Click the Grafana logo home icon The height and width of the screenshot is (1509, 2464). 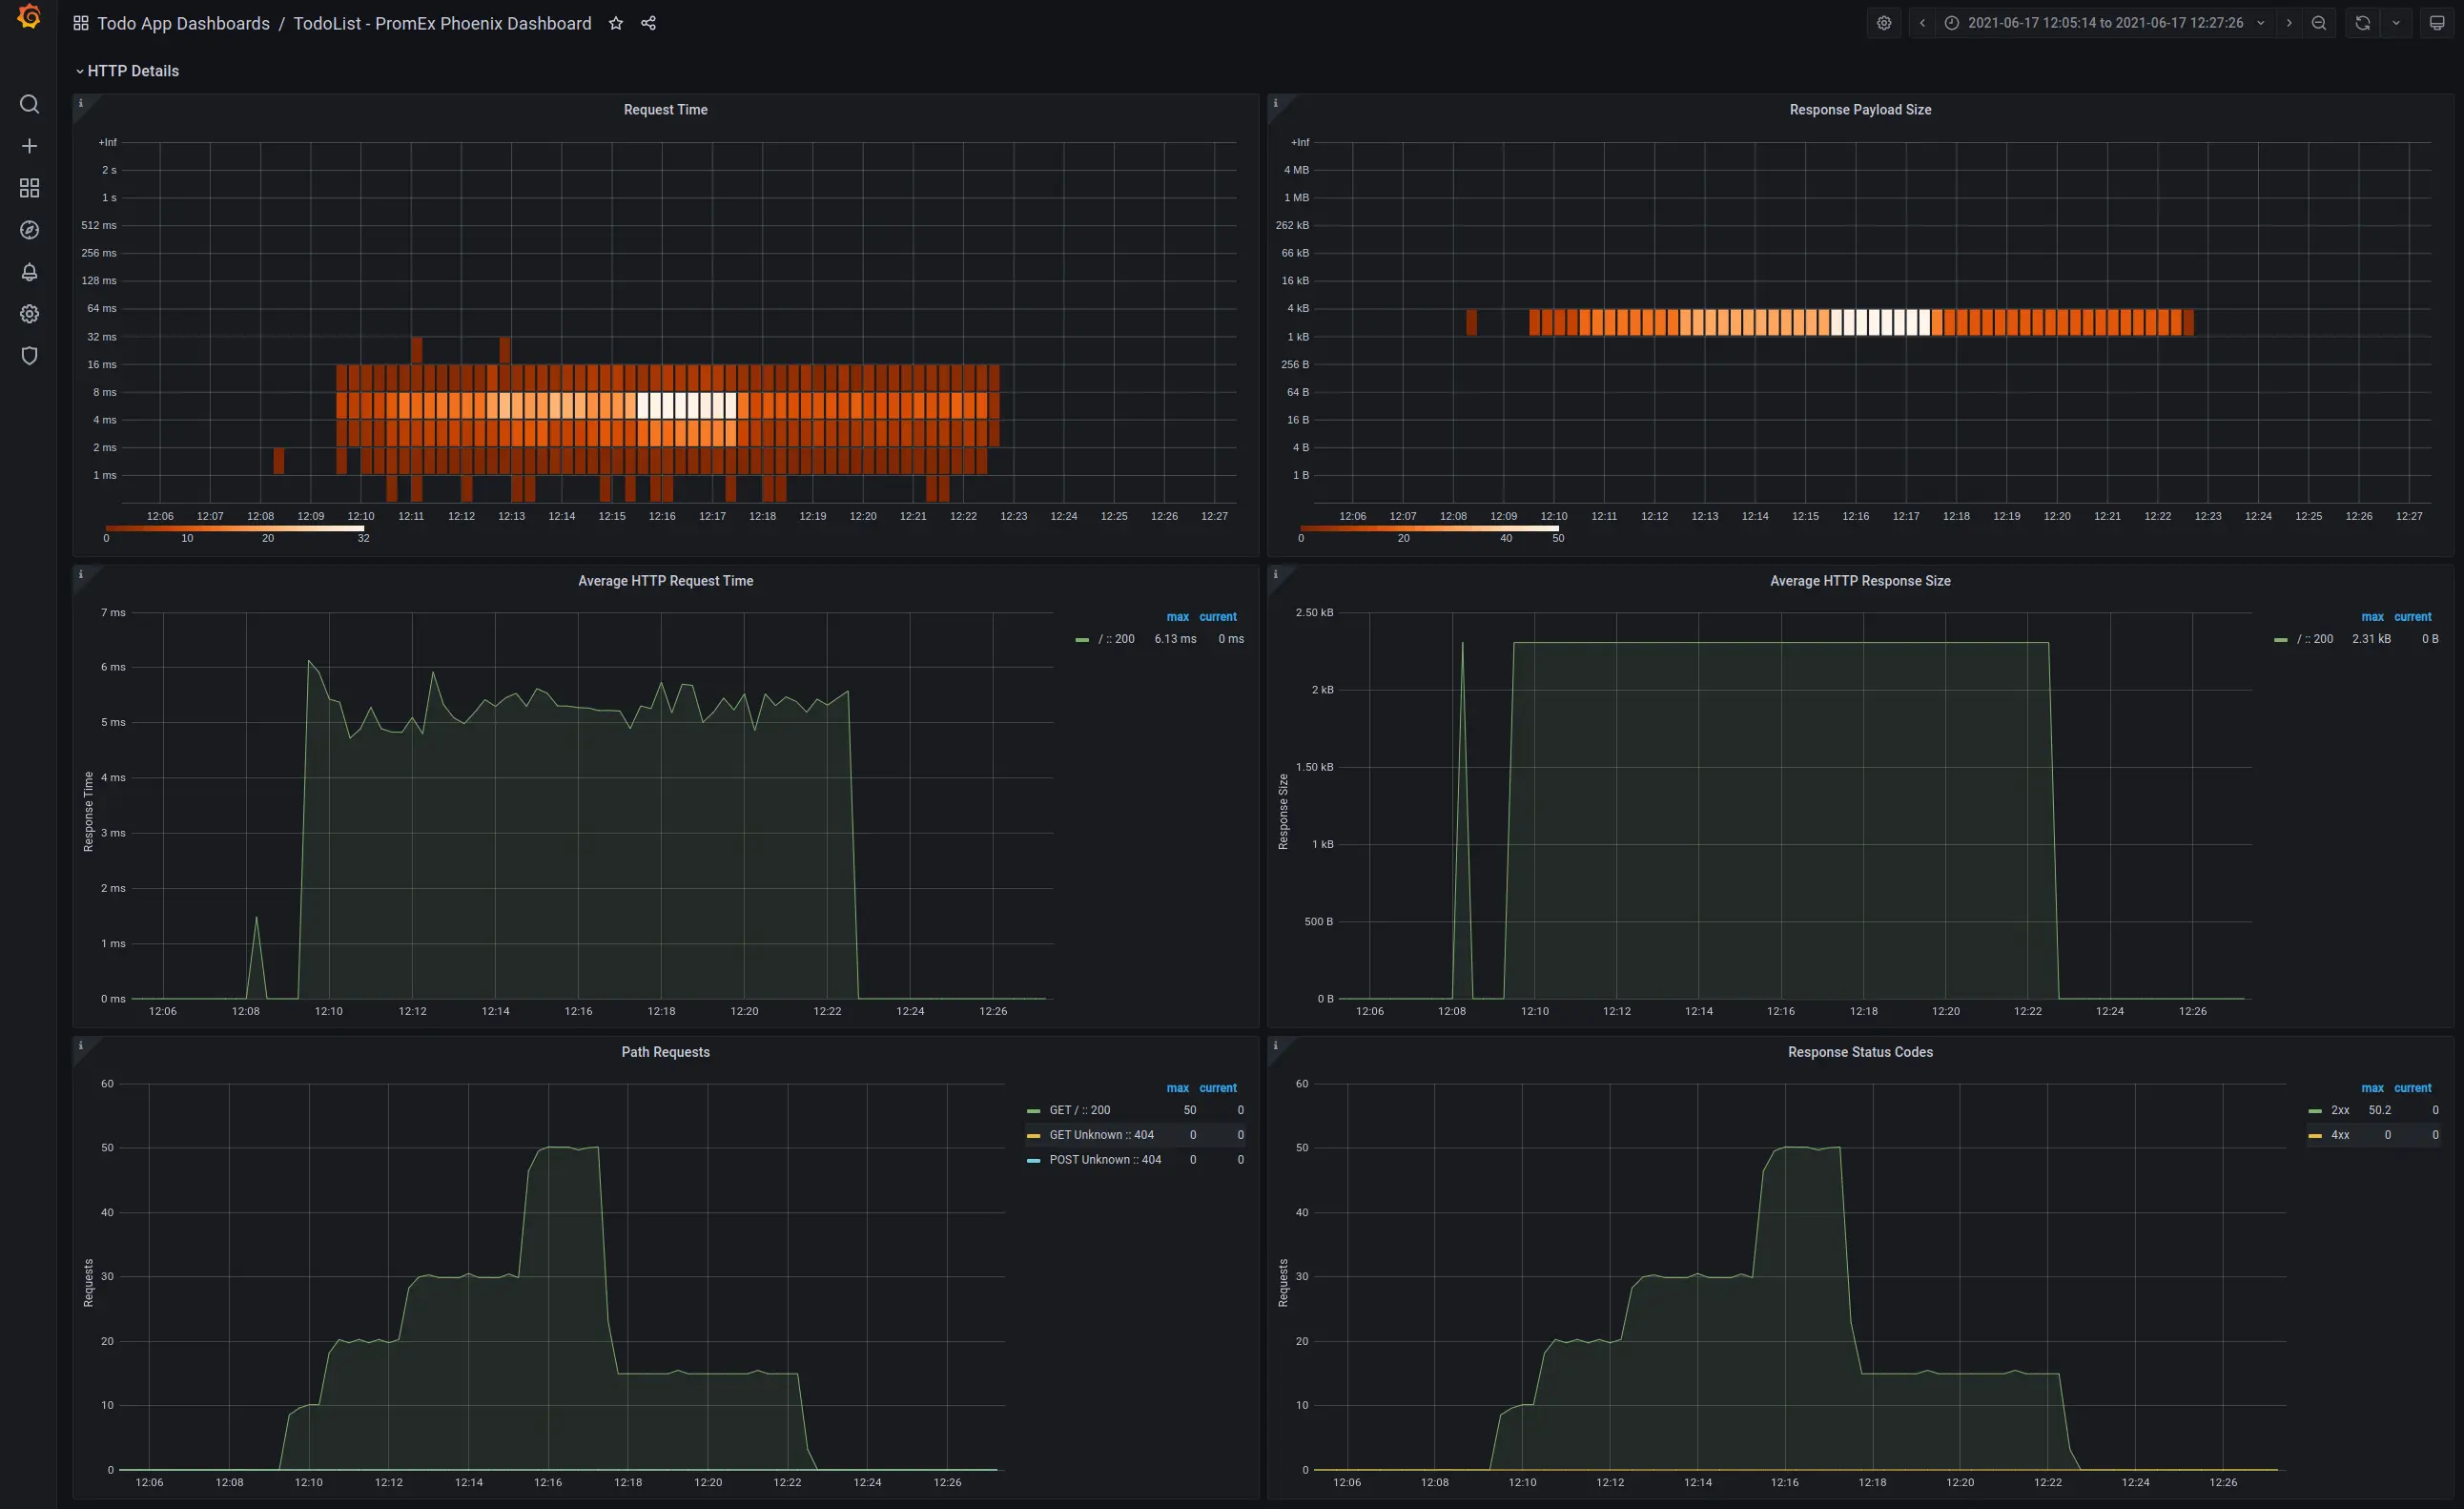(x=29, y=17)
